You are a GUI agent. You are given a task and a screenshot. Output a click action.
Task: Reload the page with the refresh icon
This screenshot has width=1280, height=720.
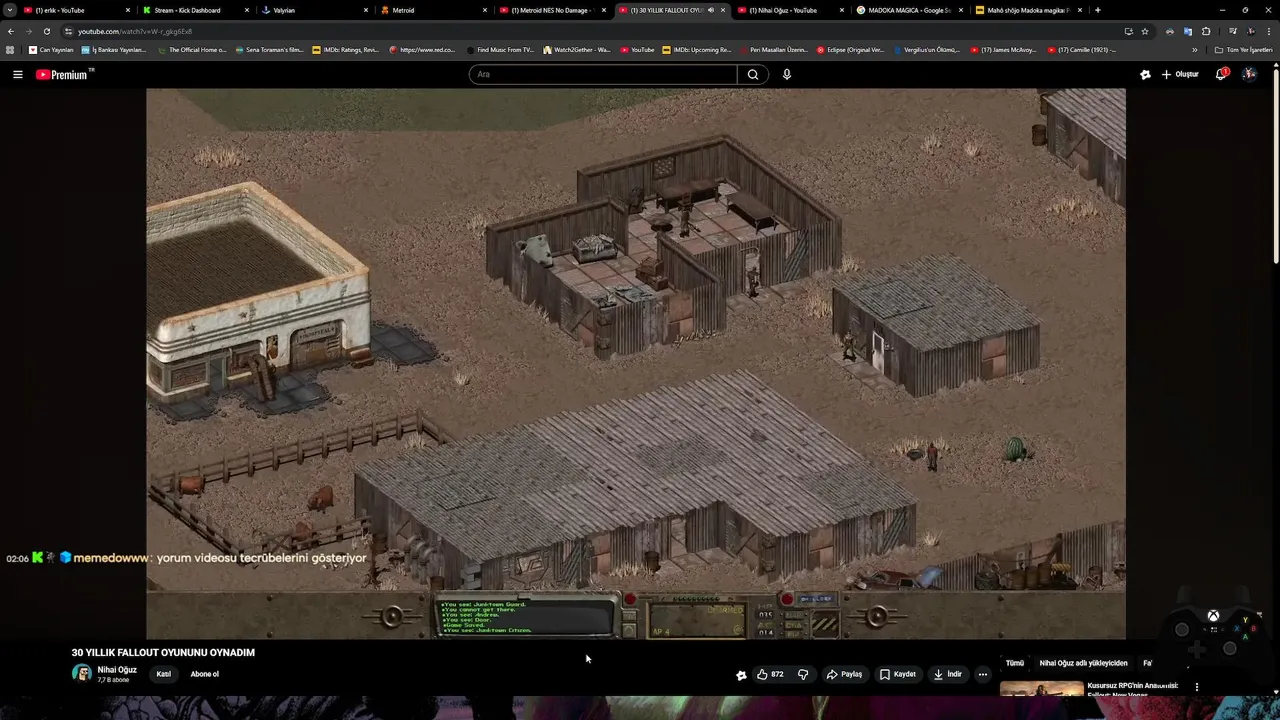[x=46, y=31]
